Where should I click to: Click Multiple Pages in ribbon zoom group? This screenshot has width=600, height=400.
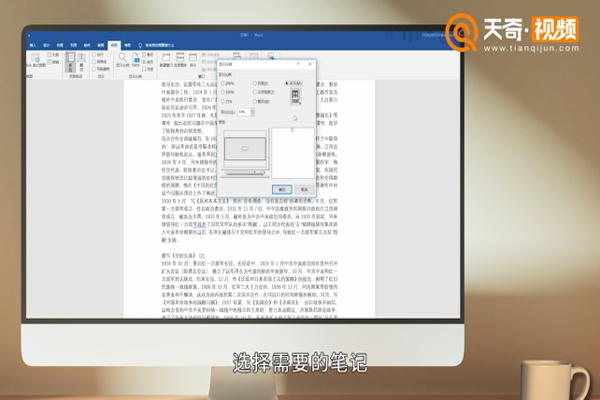[x=148, y=62]
